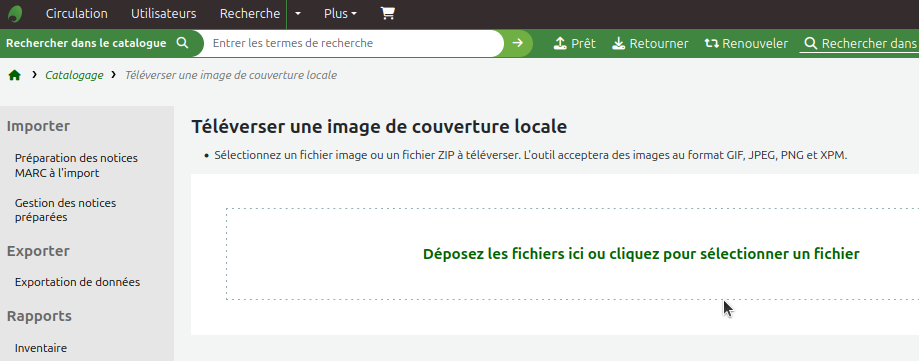
Task: Open Préparation des notices MARC à l'import
Action: (76, 165)
